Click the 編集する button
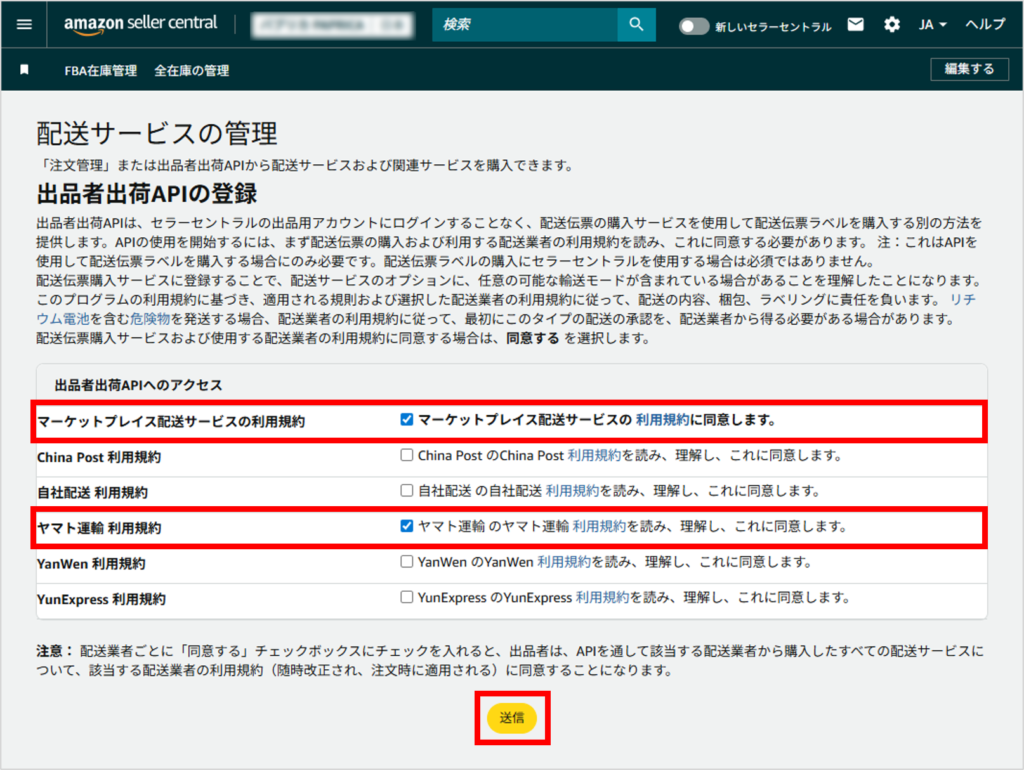The height and width of the screenshot is (770, 1024). tap(963, 69)
